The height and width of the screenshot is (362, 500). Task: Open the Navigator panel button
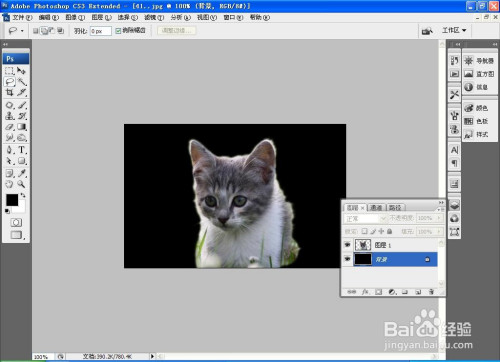point(479,61)
